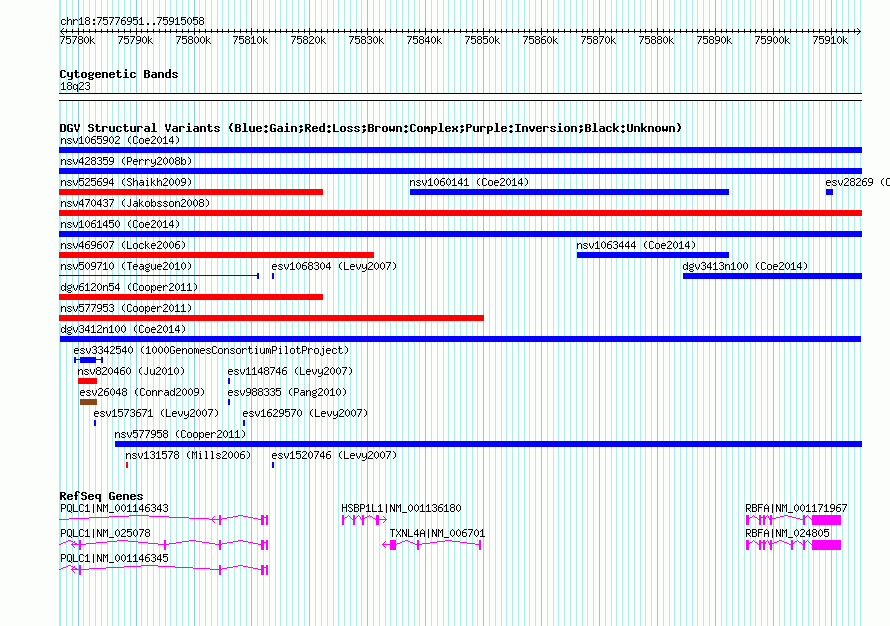Screen dimensions: 890x626
Task: Click the nsv131578 (Mills2006) red marker
Action: tap(127, 465)
